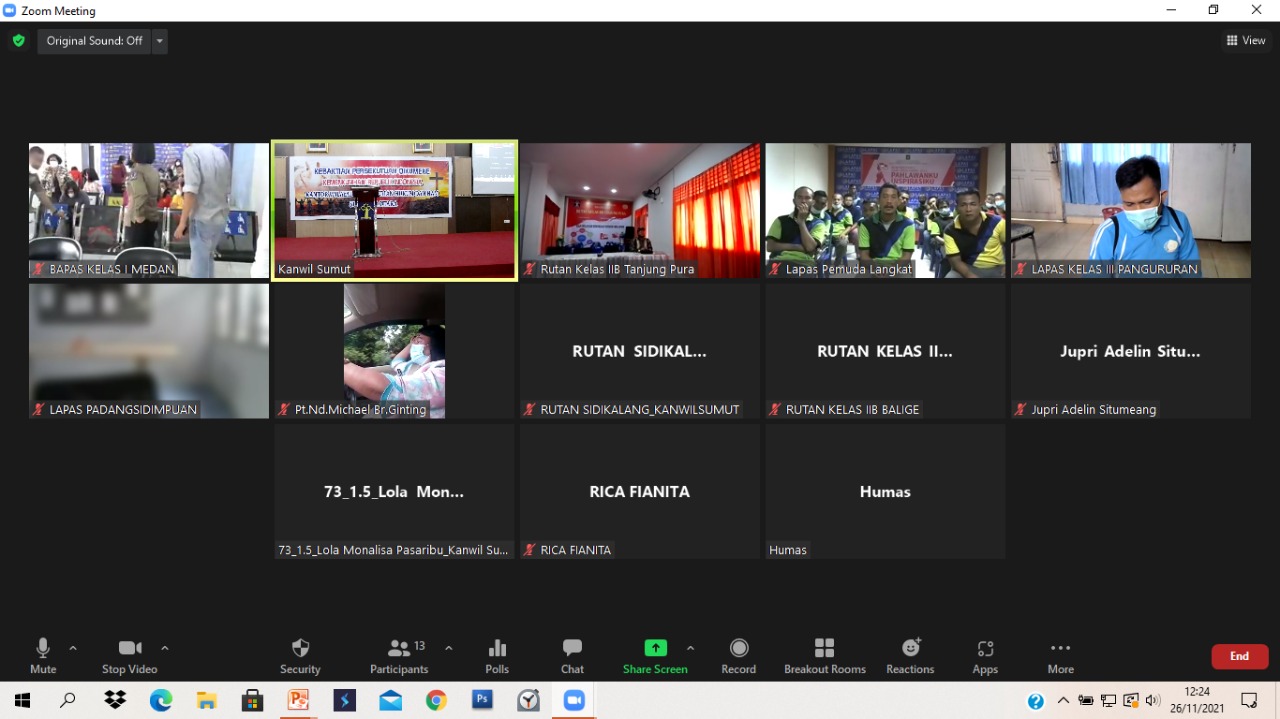The height and width of the screenshot is (719, 1280).
Task: Open Breakout Rooms
Action: coord(824,655)
